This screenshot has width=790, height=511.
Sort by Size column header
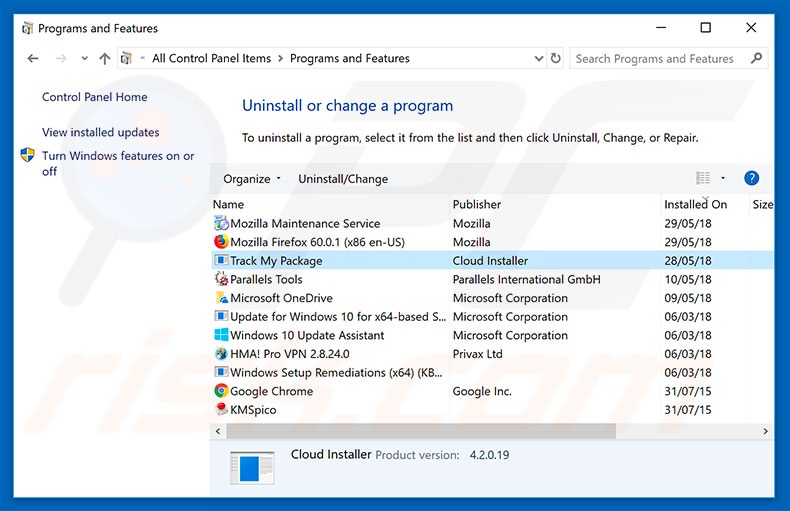click(763, 204)
